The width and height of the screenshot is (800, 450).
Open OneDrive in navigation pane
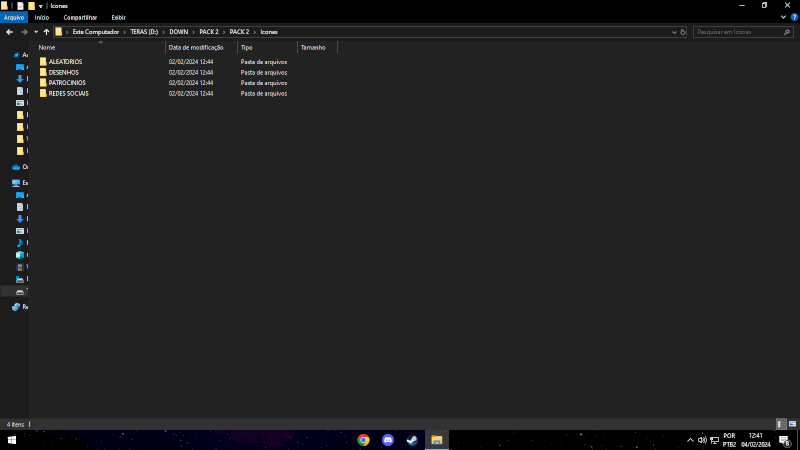pyautogui.click(x=16, y=167)
